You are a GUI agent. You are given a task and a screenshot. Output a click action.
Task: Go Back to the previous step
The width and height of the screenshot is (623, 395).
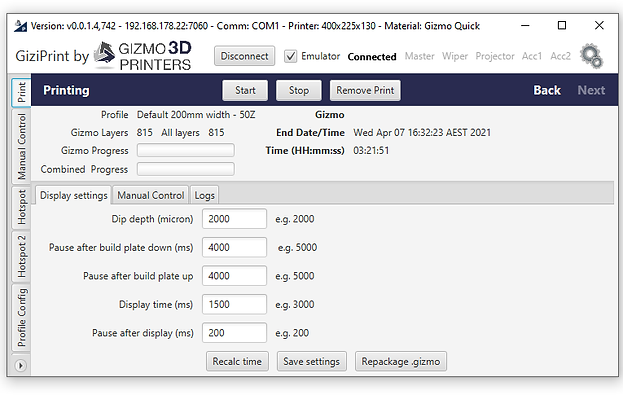pos(547,90)
